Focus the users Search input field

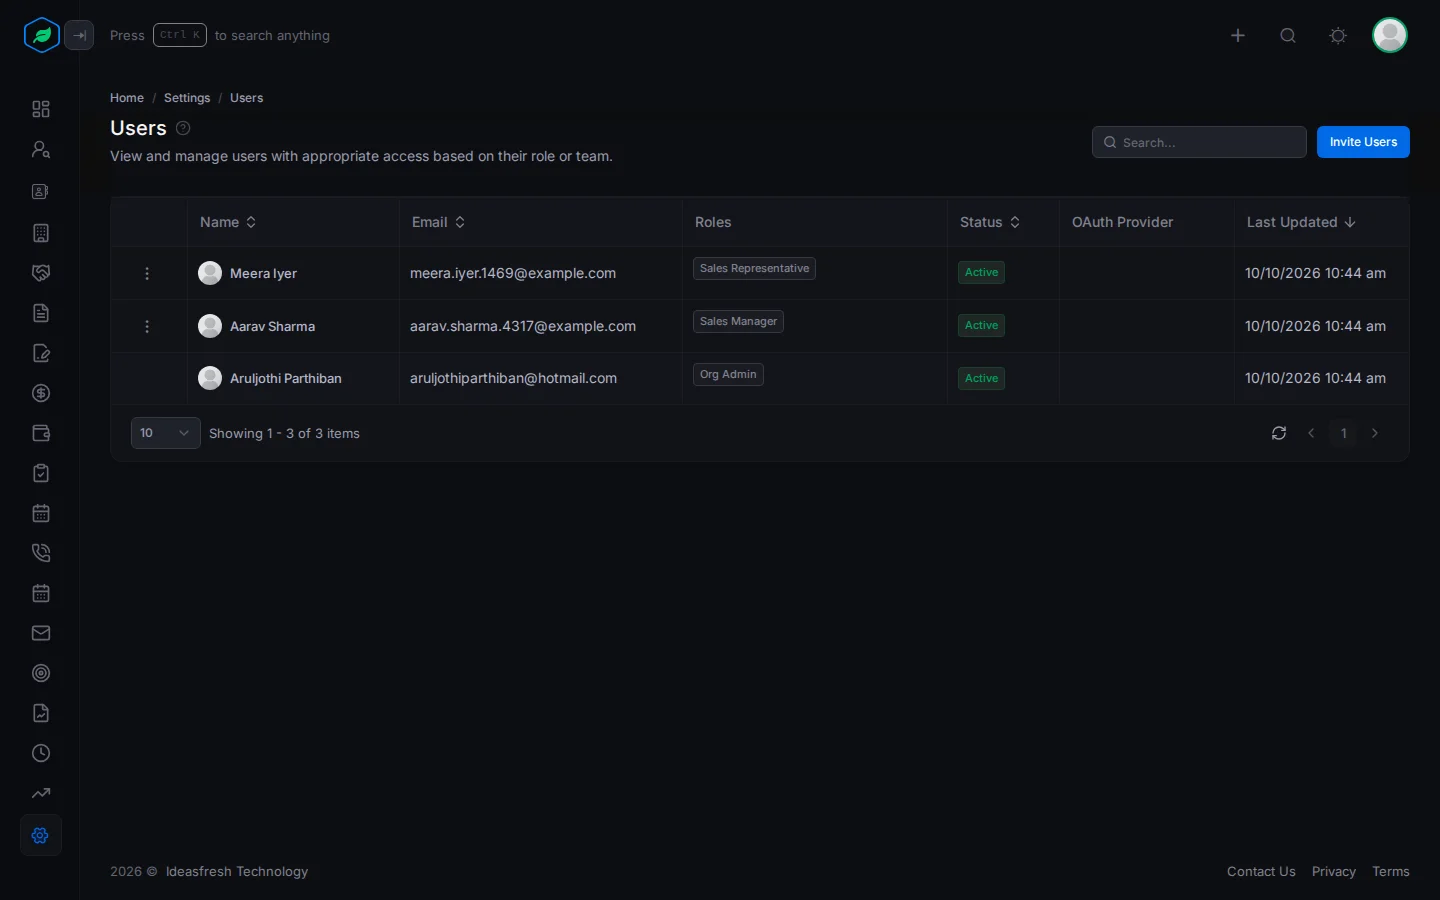point(1199,142)
